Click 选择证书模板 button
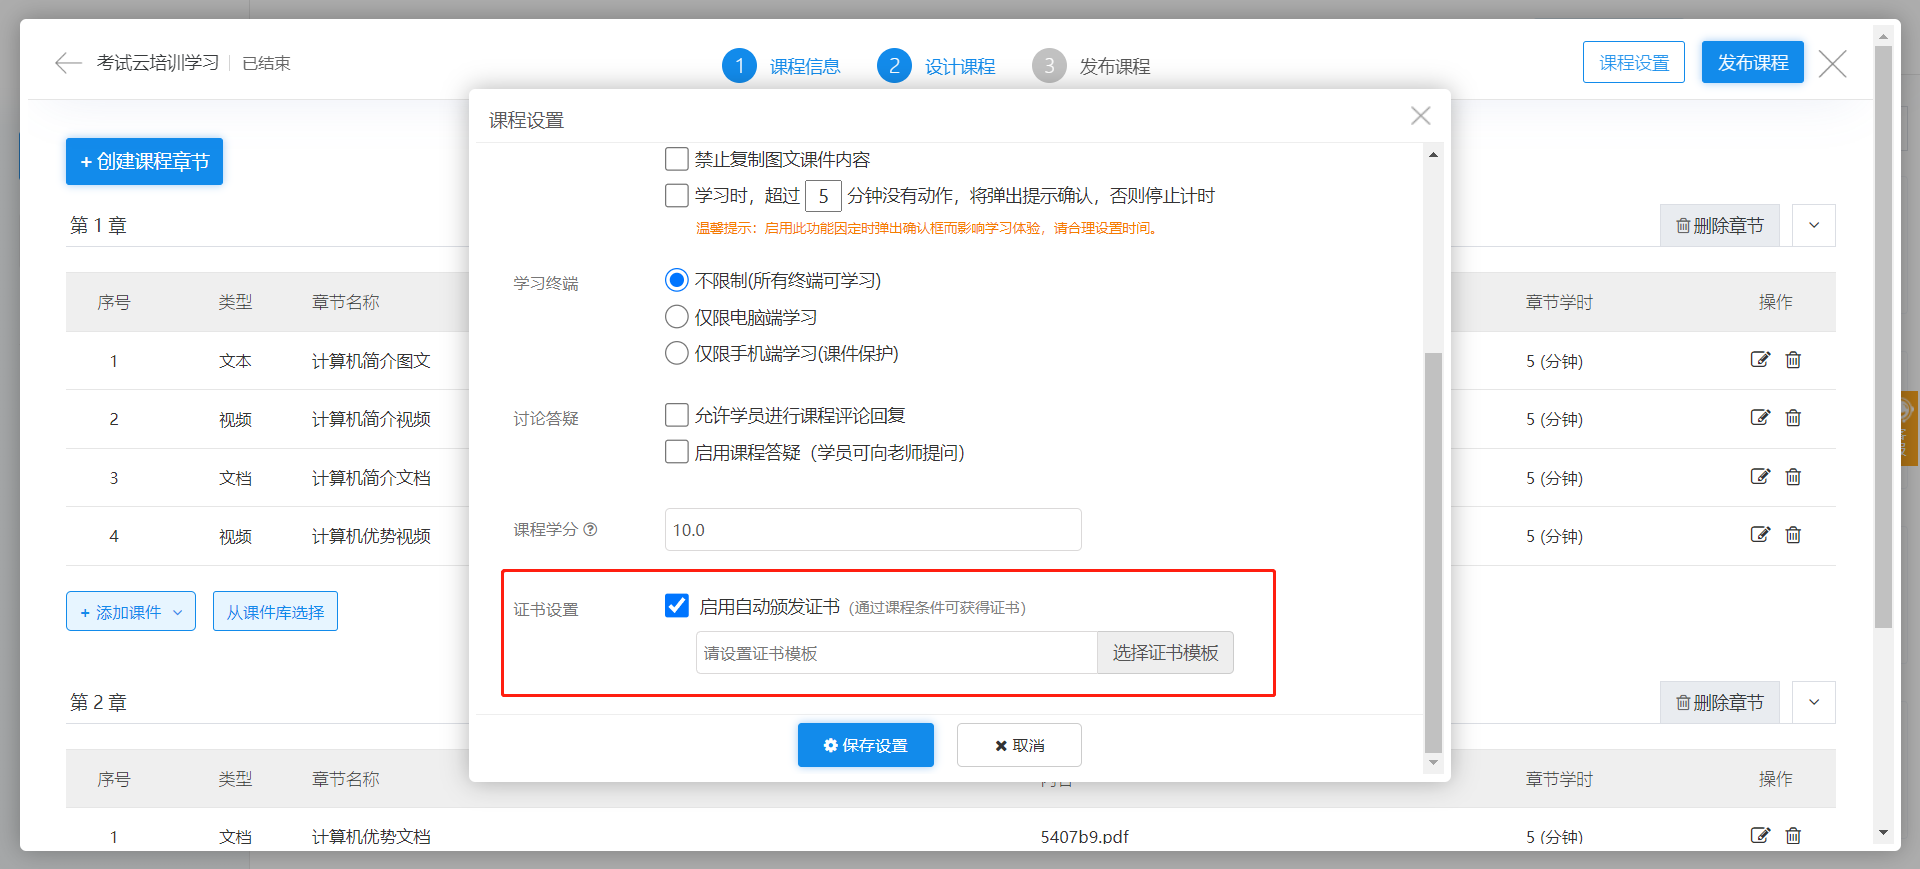This screenshot has width=1920, height=869. pyautogui.click(x=1165, y=653)
